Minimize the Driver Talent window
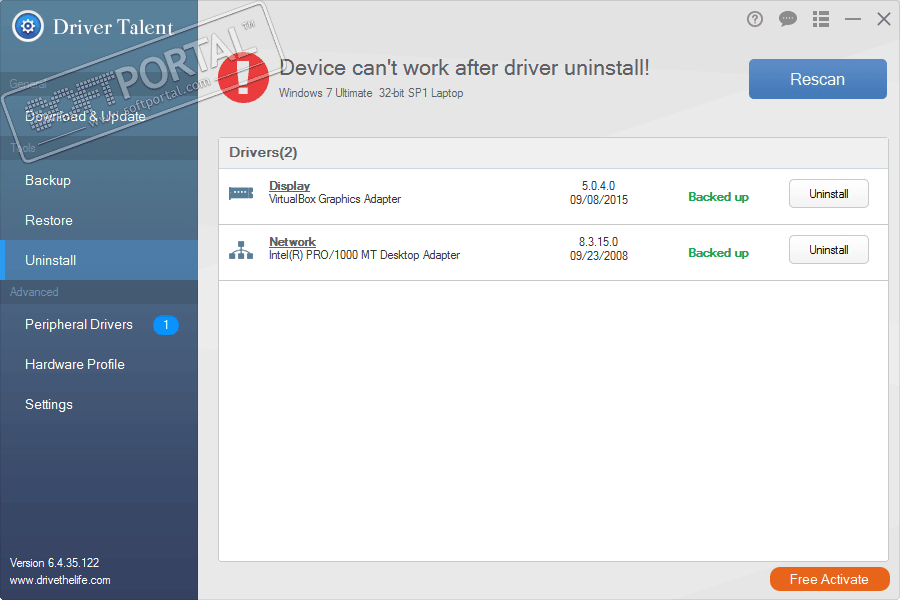 853,20
